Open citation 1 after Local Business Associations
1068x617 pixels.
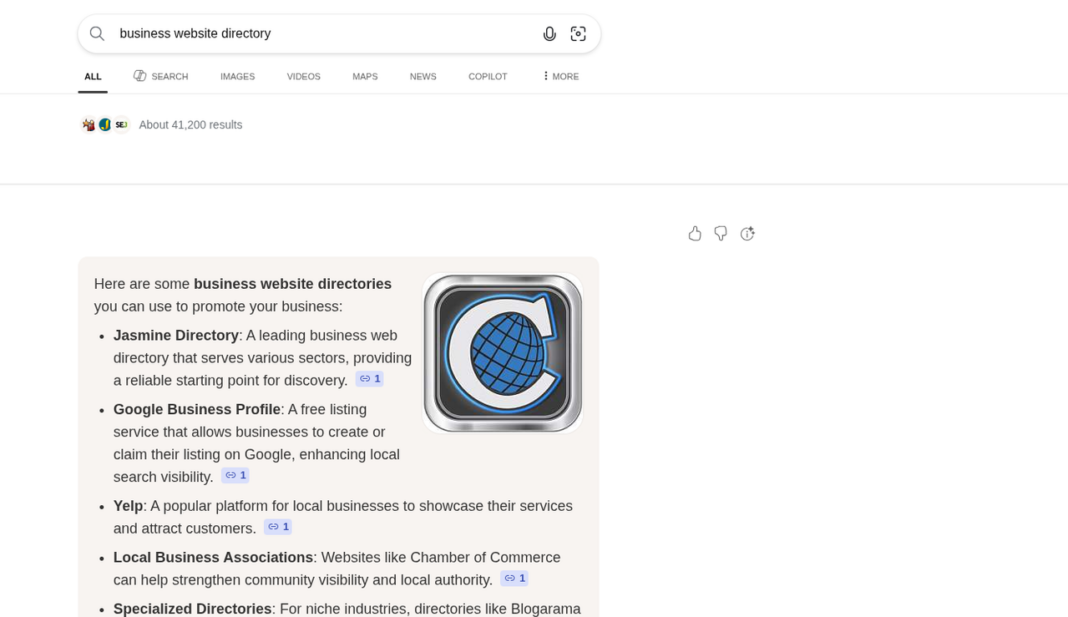point(514,578)
